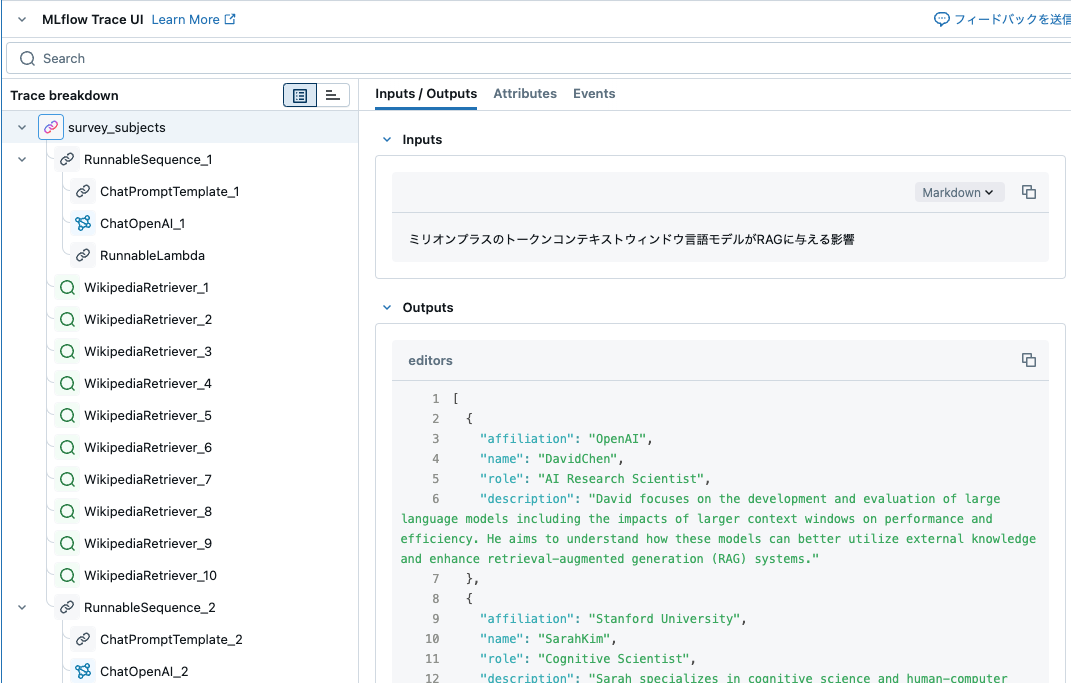This screenshot has width=1071, height=683.
Task: Click the ChatPromptTemplate_2 link icon
Action: tap(83, 639)
